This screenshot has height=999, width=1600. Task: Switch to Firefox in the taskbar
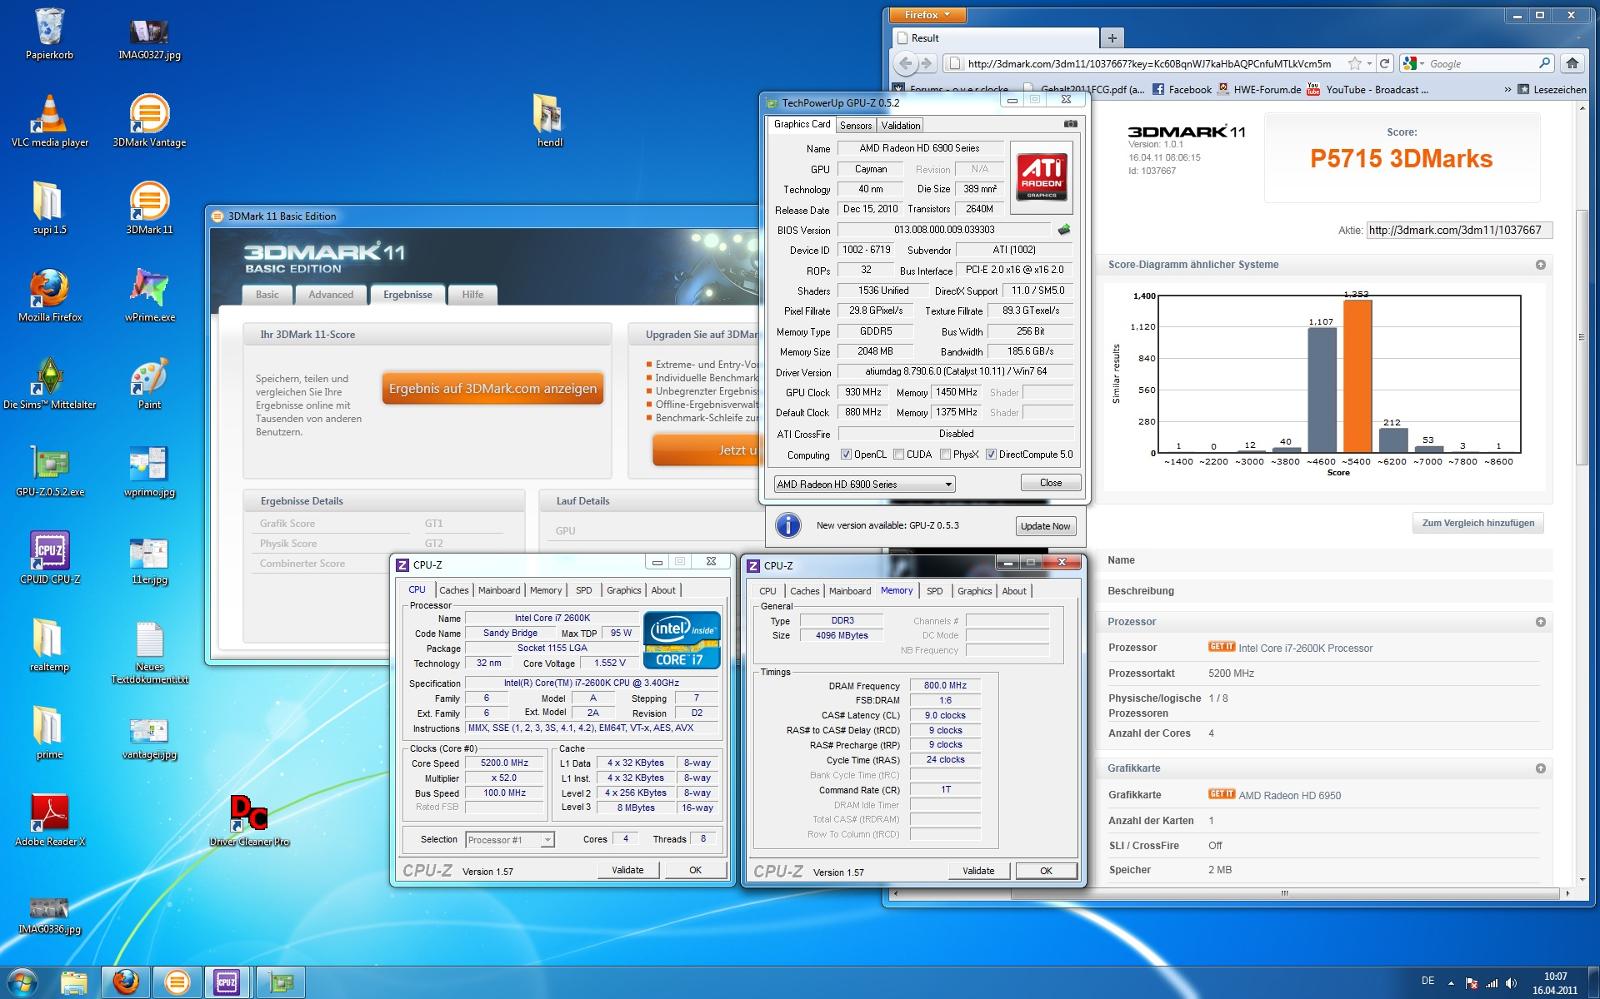(x=126, y=982)
